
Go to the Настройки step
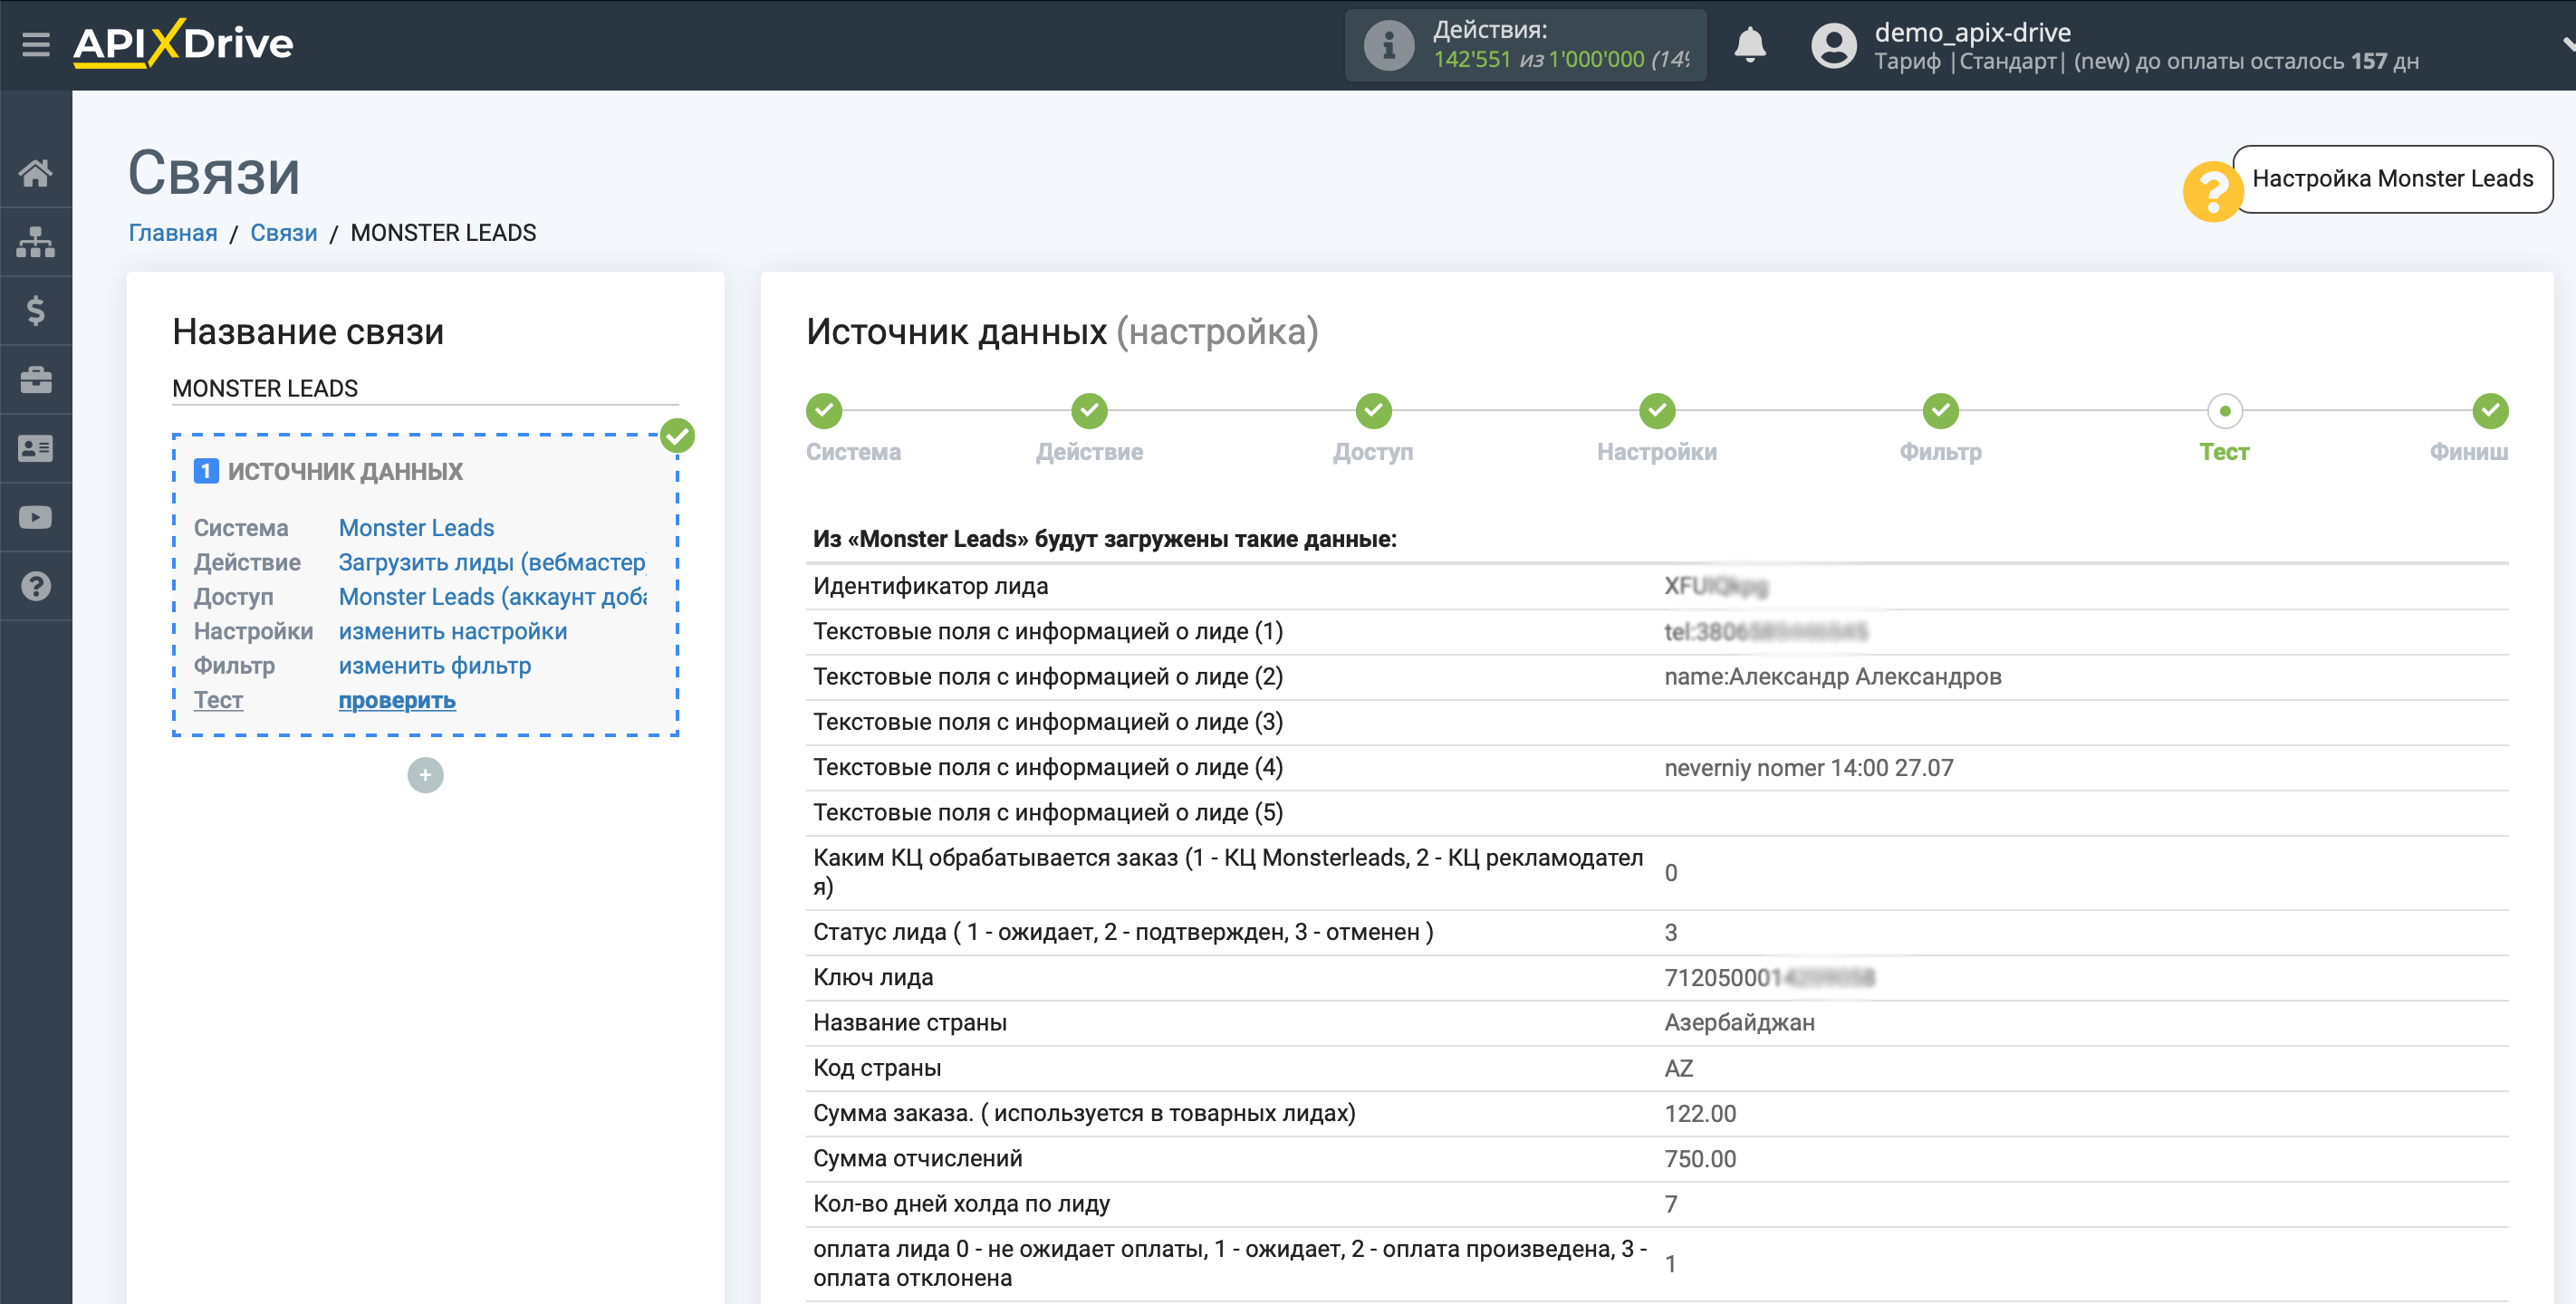(1657, 411)
